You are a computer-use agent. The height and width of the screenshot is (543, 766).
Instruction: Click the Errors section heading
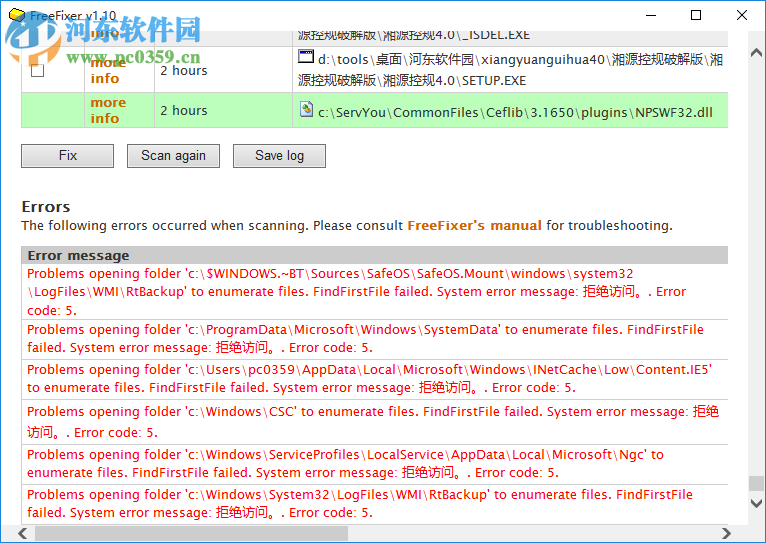[46, 207]
